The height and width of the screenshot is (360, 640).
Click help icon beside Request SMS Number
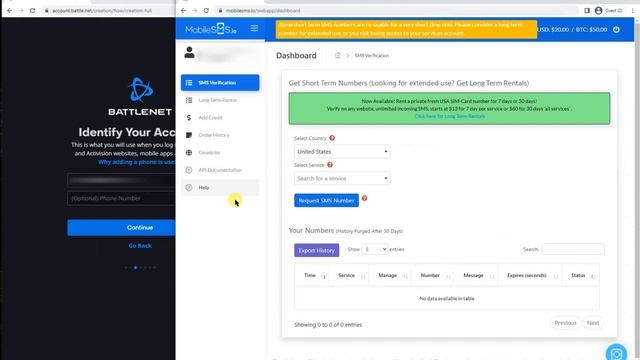click(x=364, y=198)
